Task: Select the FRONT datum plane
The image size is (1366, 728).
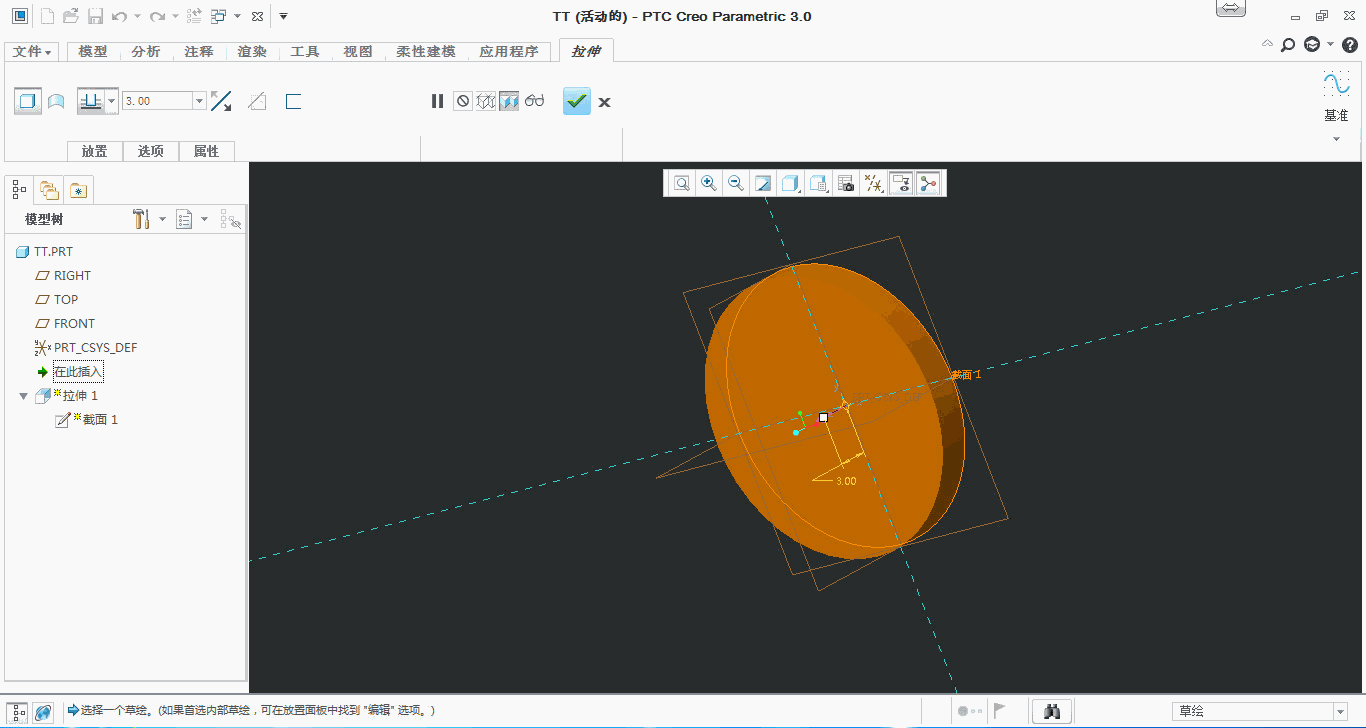Action: point(74,324)
